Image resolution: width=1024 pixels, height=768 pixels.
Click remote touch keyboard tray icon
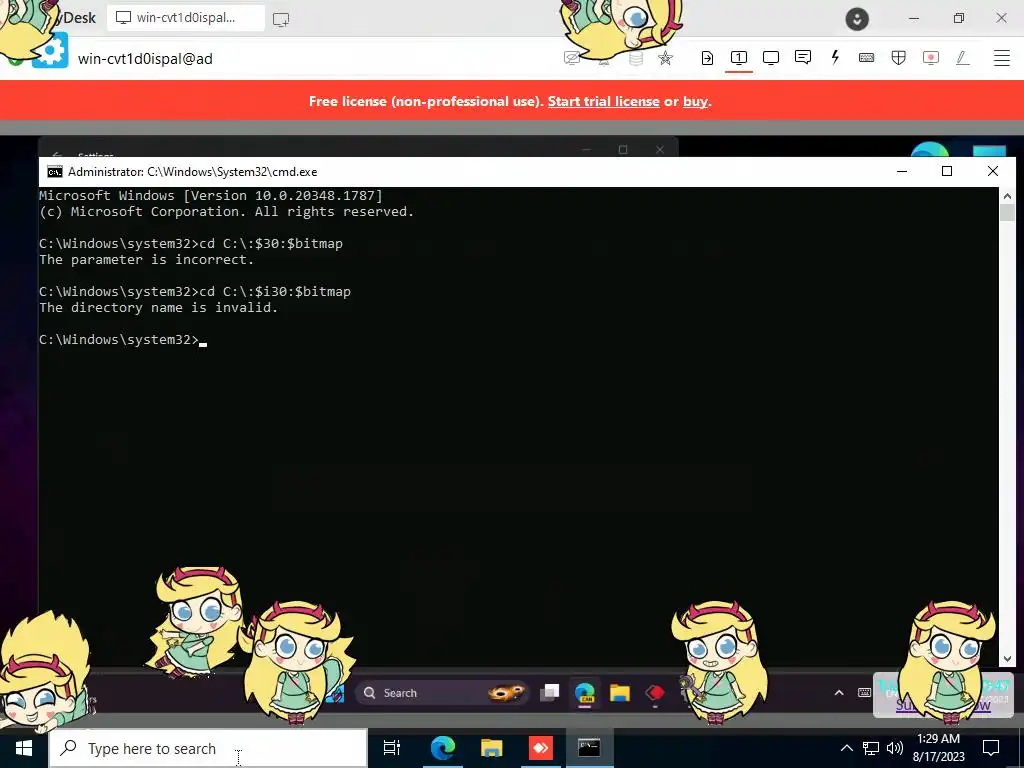pos(864,693)
